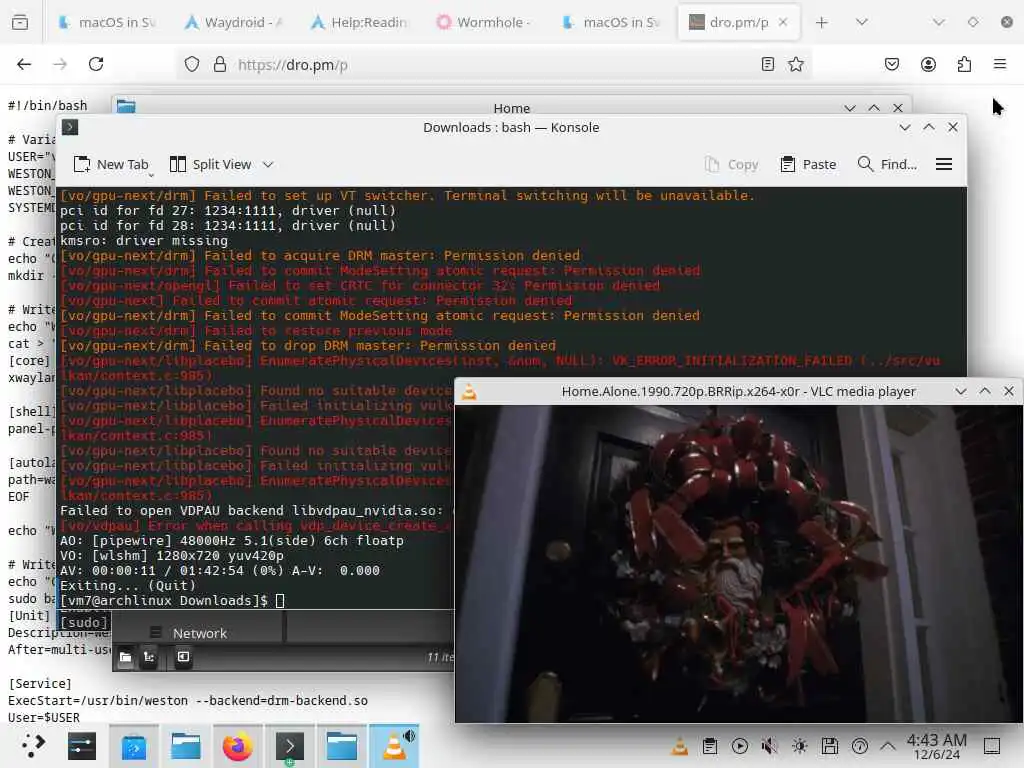This screenshot has width=1024, height=768.
Task: Save page to Pocket
Action: click(891, 64)
